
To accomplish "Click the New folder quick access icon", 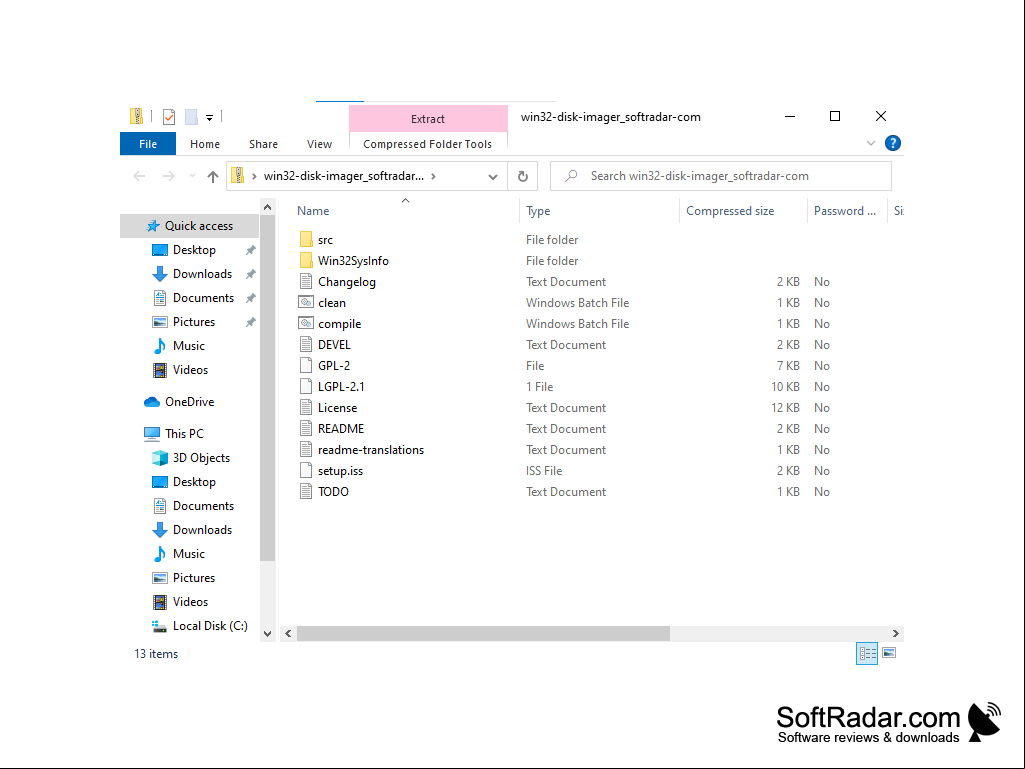I will [191, 117].
